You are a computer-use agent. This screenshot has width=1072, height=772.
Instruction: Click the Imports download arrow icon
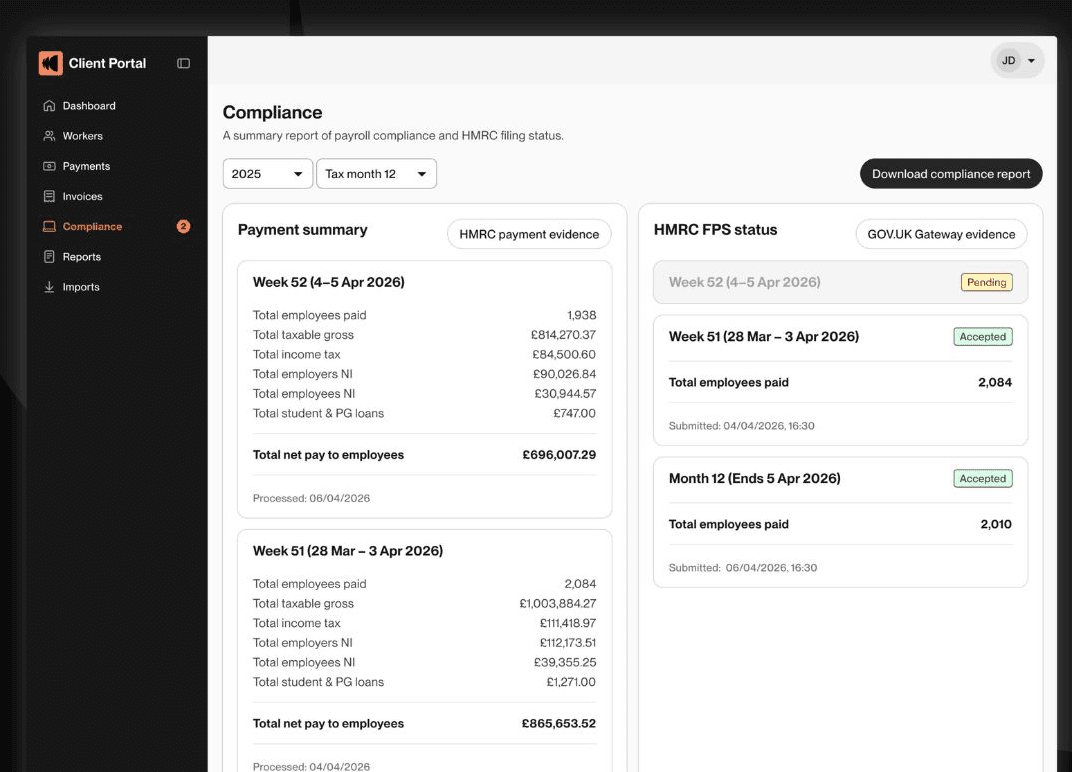(x=49, y=287)
